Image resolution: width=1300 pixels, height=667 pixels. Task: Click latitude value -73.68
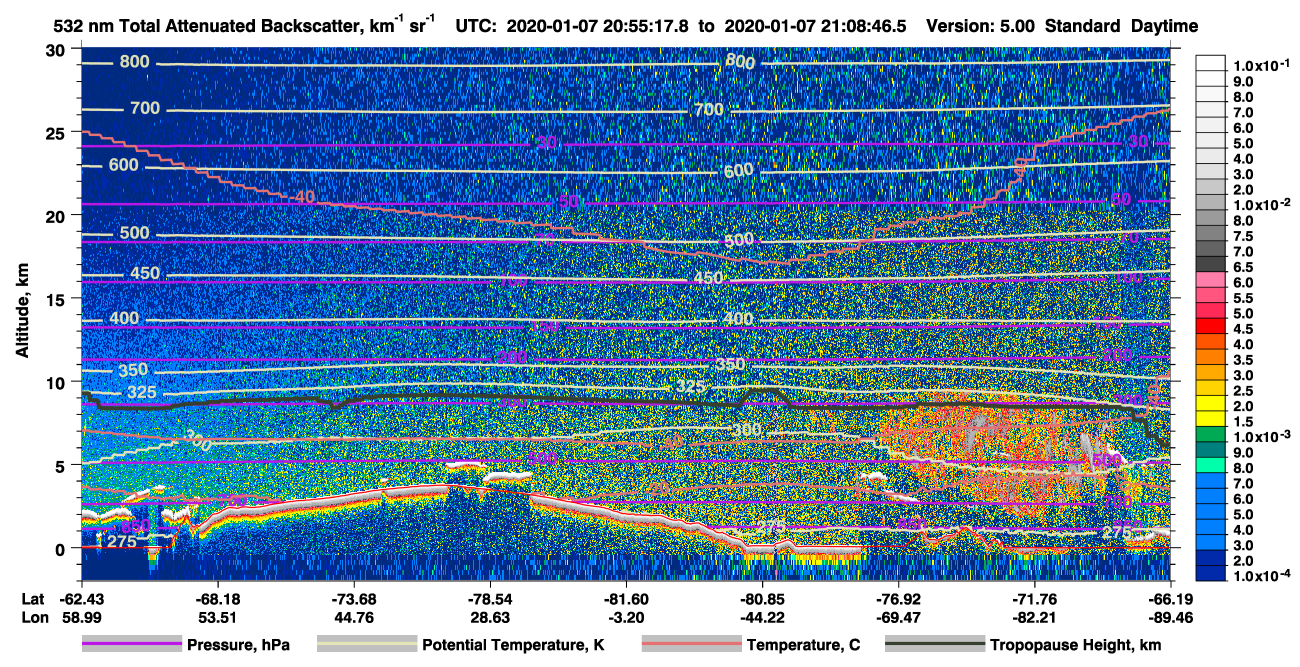point(354,599)
